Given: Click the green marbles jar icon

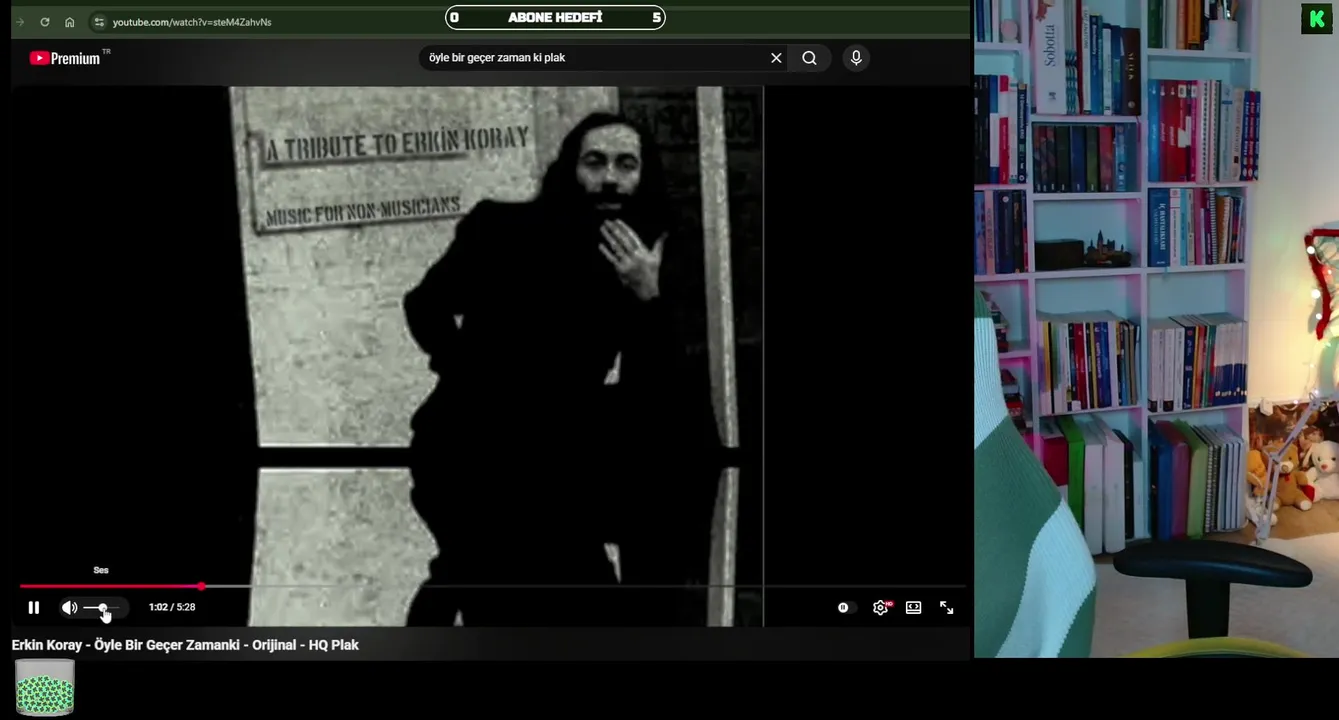Looking at the screenshot, I should 45,687.
